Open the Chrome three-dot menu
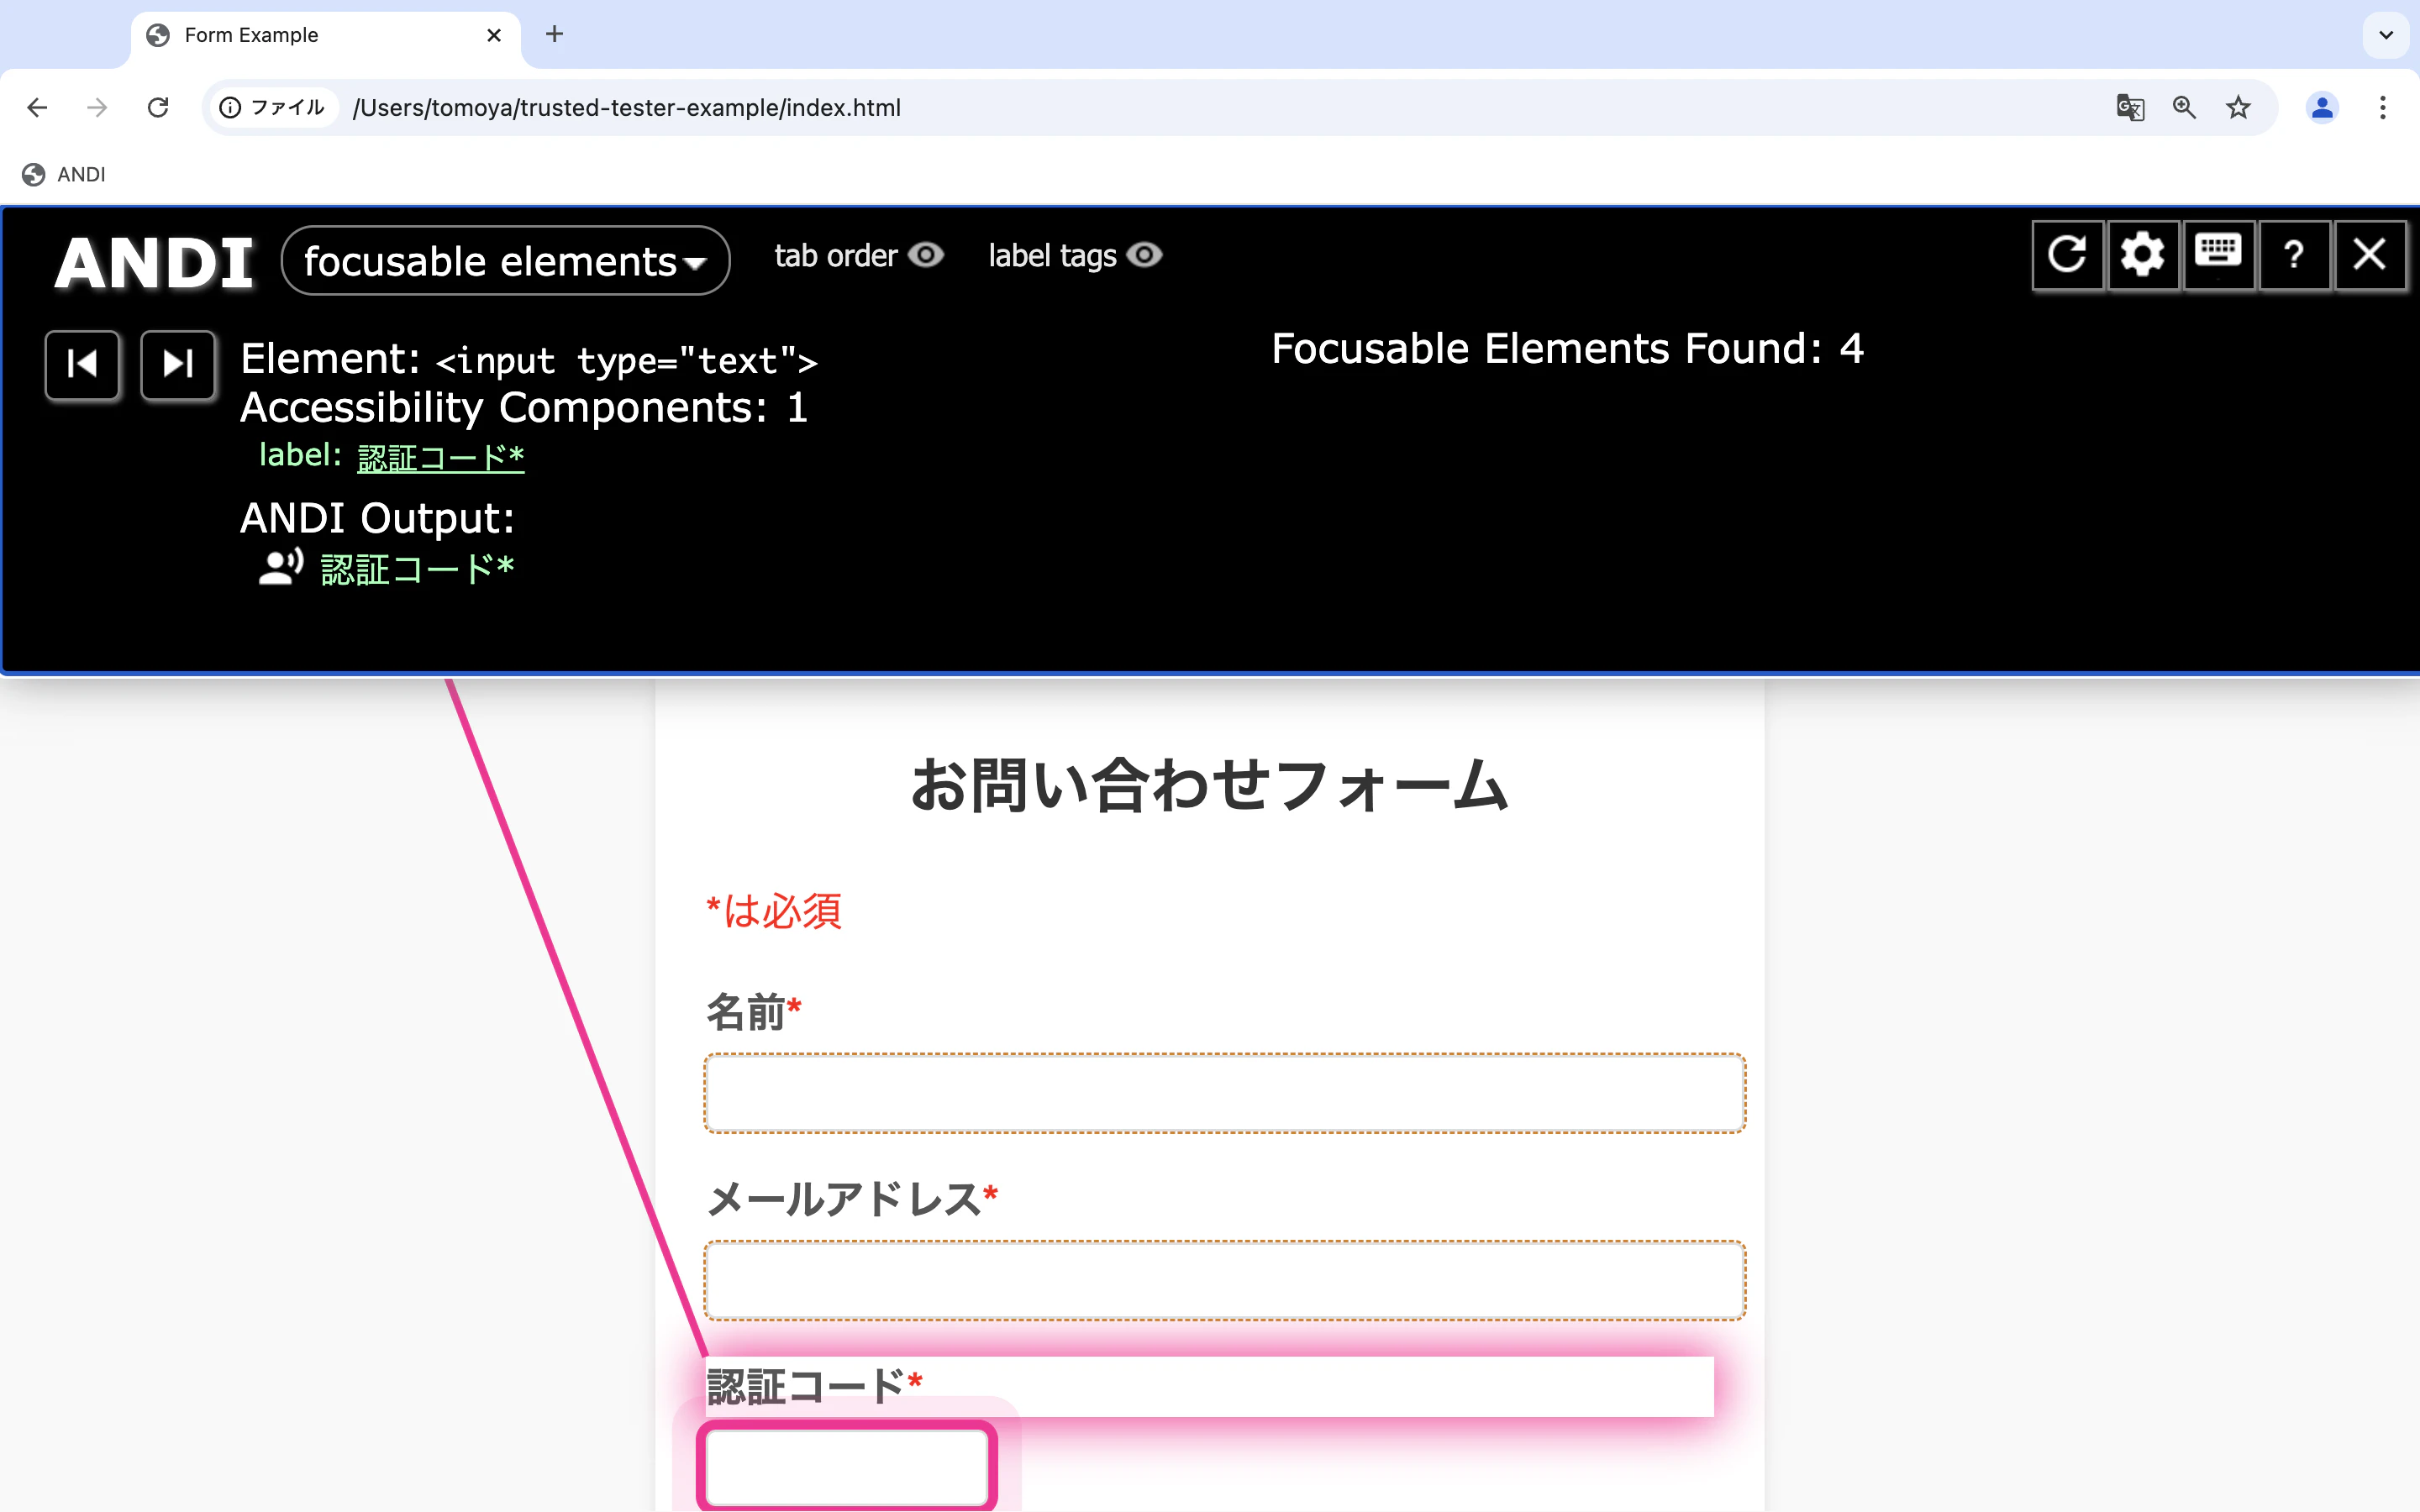The width and height of the screenshot is (2420, 1512). [x=2384, y=107]
